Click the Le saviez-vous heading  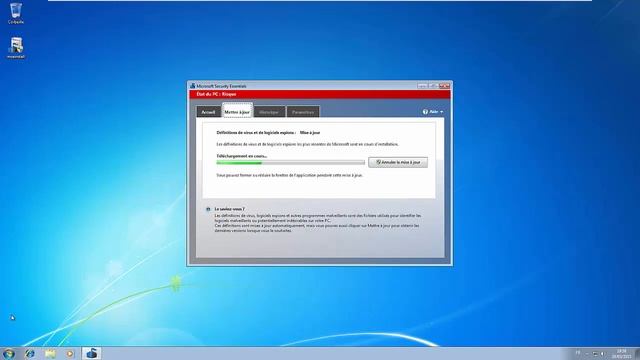click(230, 209)
